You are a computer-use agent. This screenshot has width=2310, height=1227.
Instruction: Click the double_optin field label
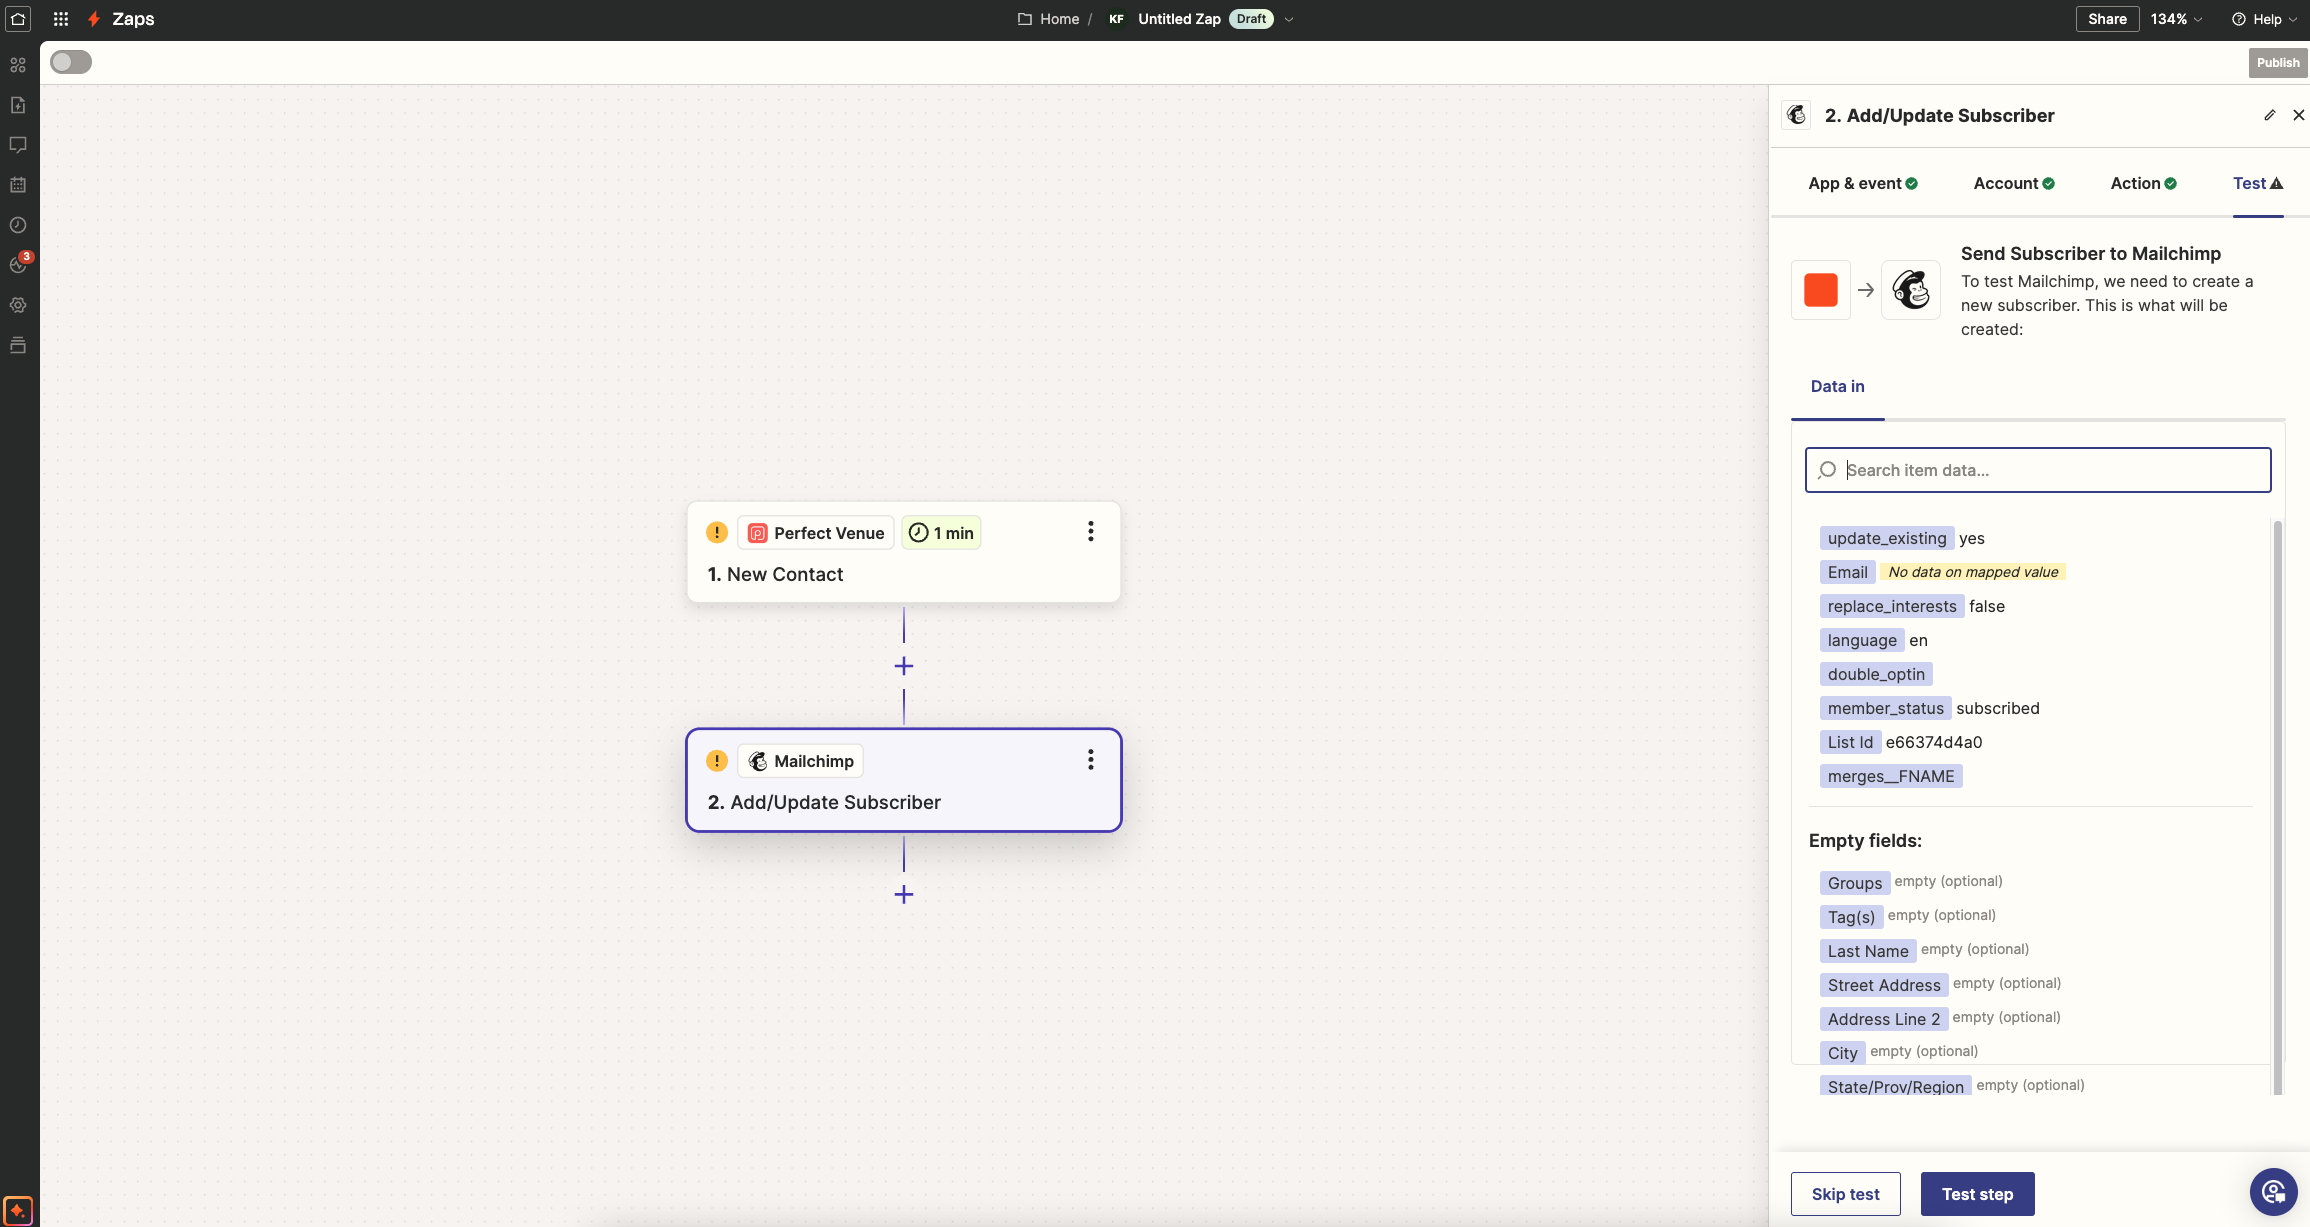pos(1876,674)
